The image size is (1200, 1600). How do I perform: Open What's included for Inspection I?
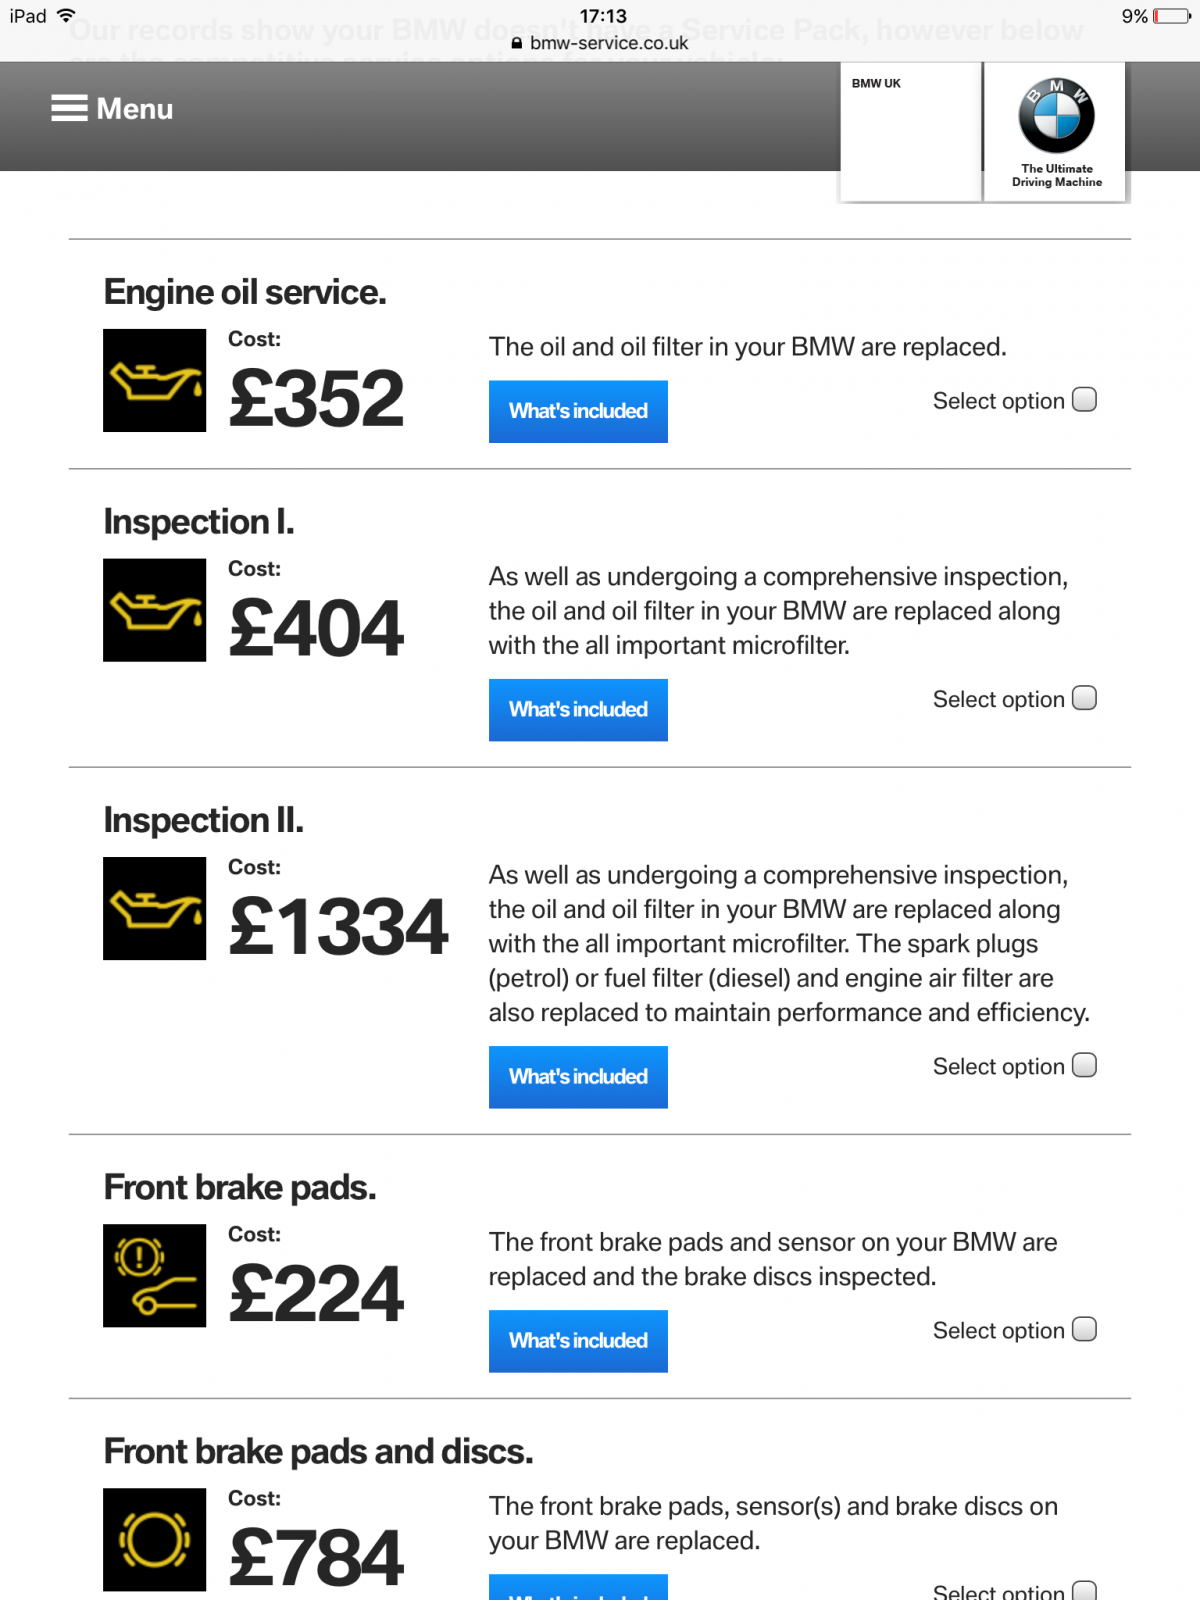pos(578,710)
